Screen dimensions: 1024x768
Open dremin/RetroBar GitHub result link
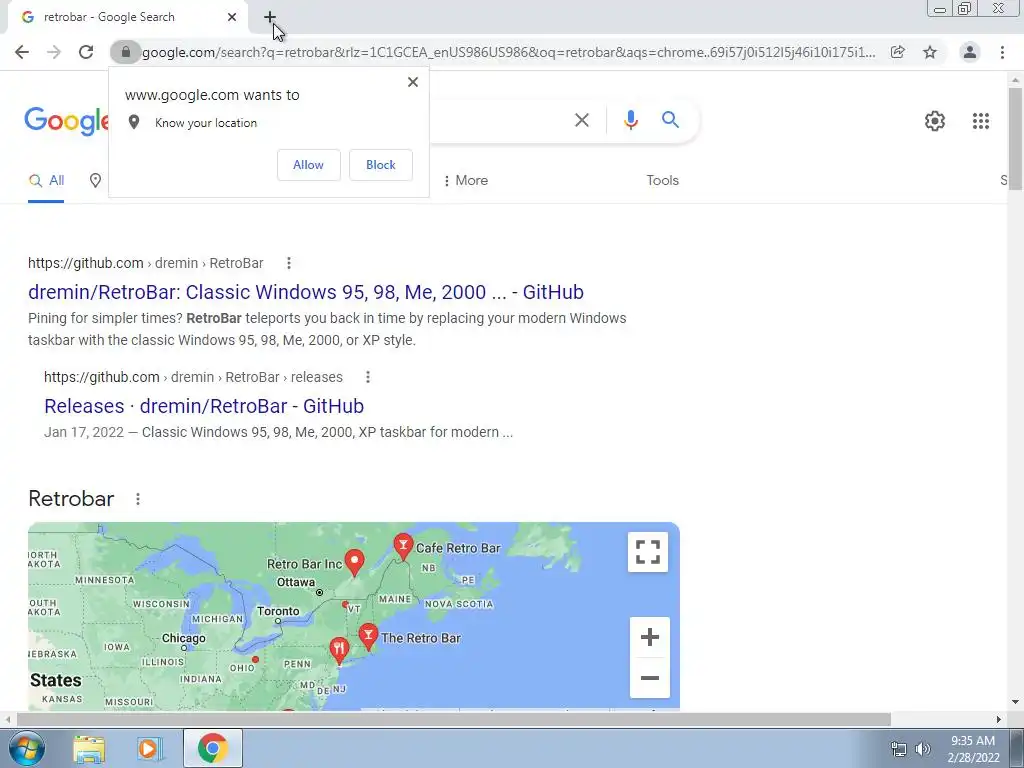click(306, 292)
